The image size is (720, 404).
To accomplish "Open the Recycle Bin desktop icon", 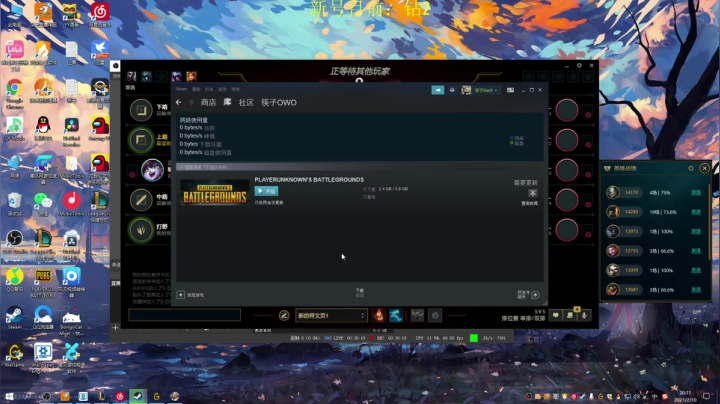I will [x=15, y=204].
